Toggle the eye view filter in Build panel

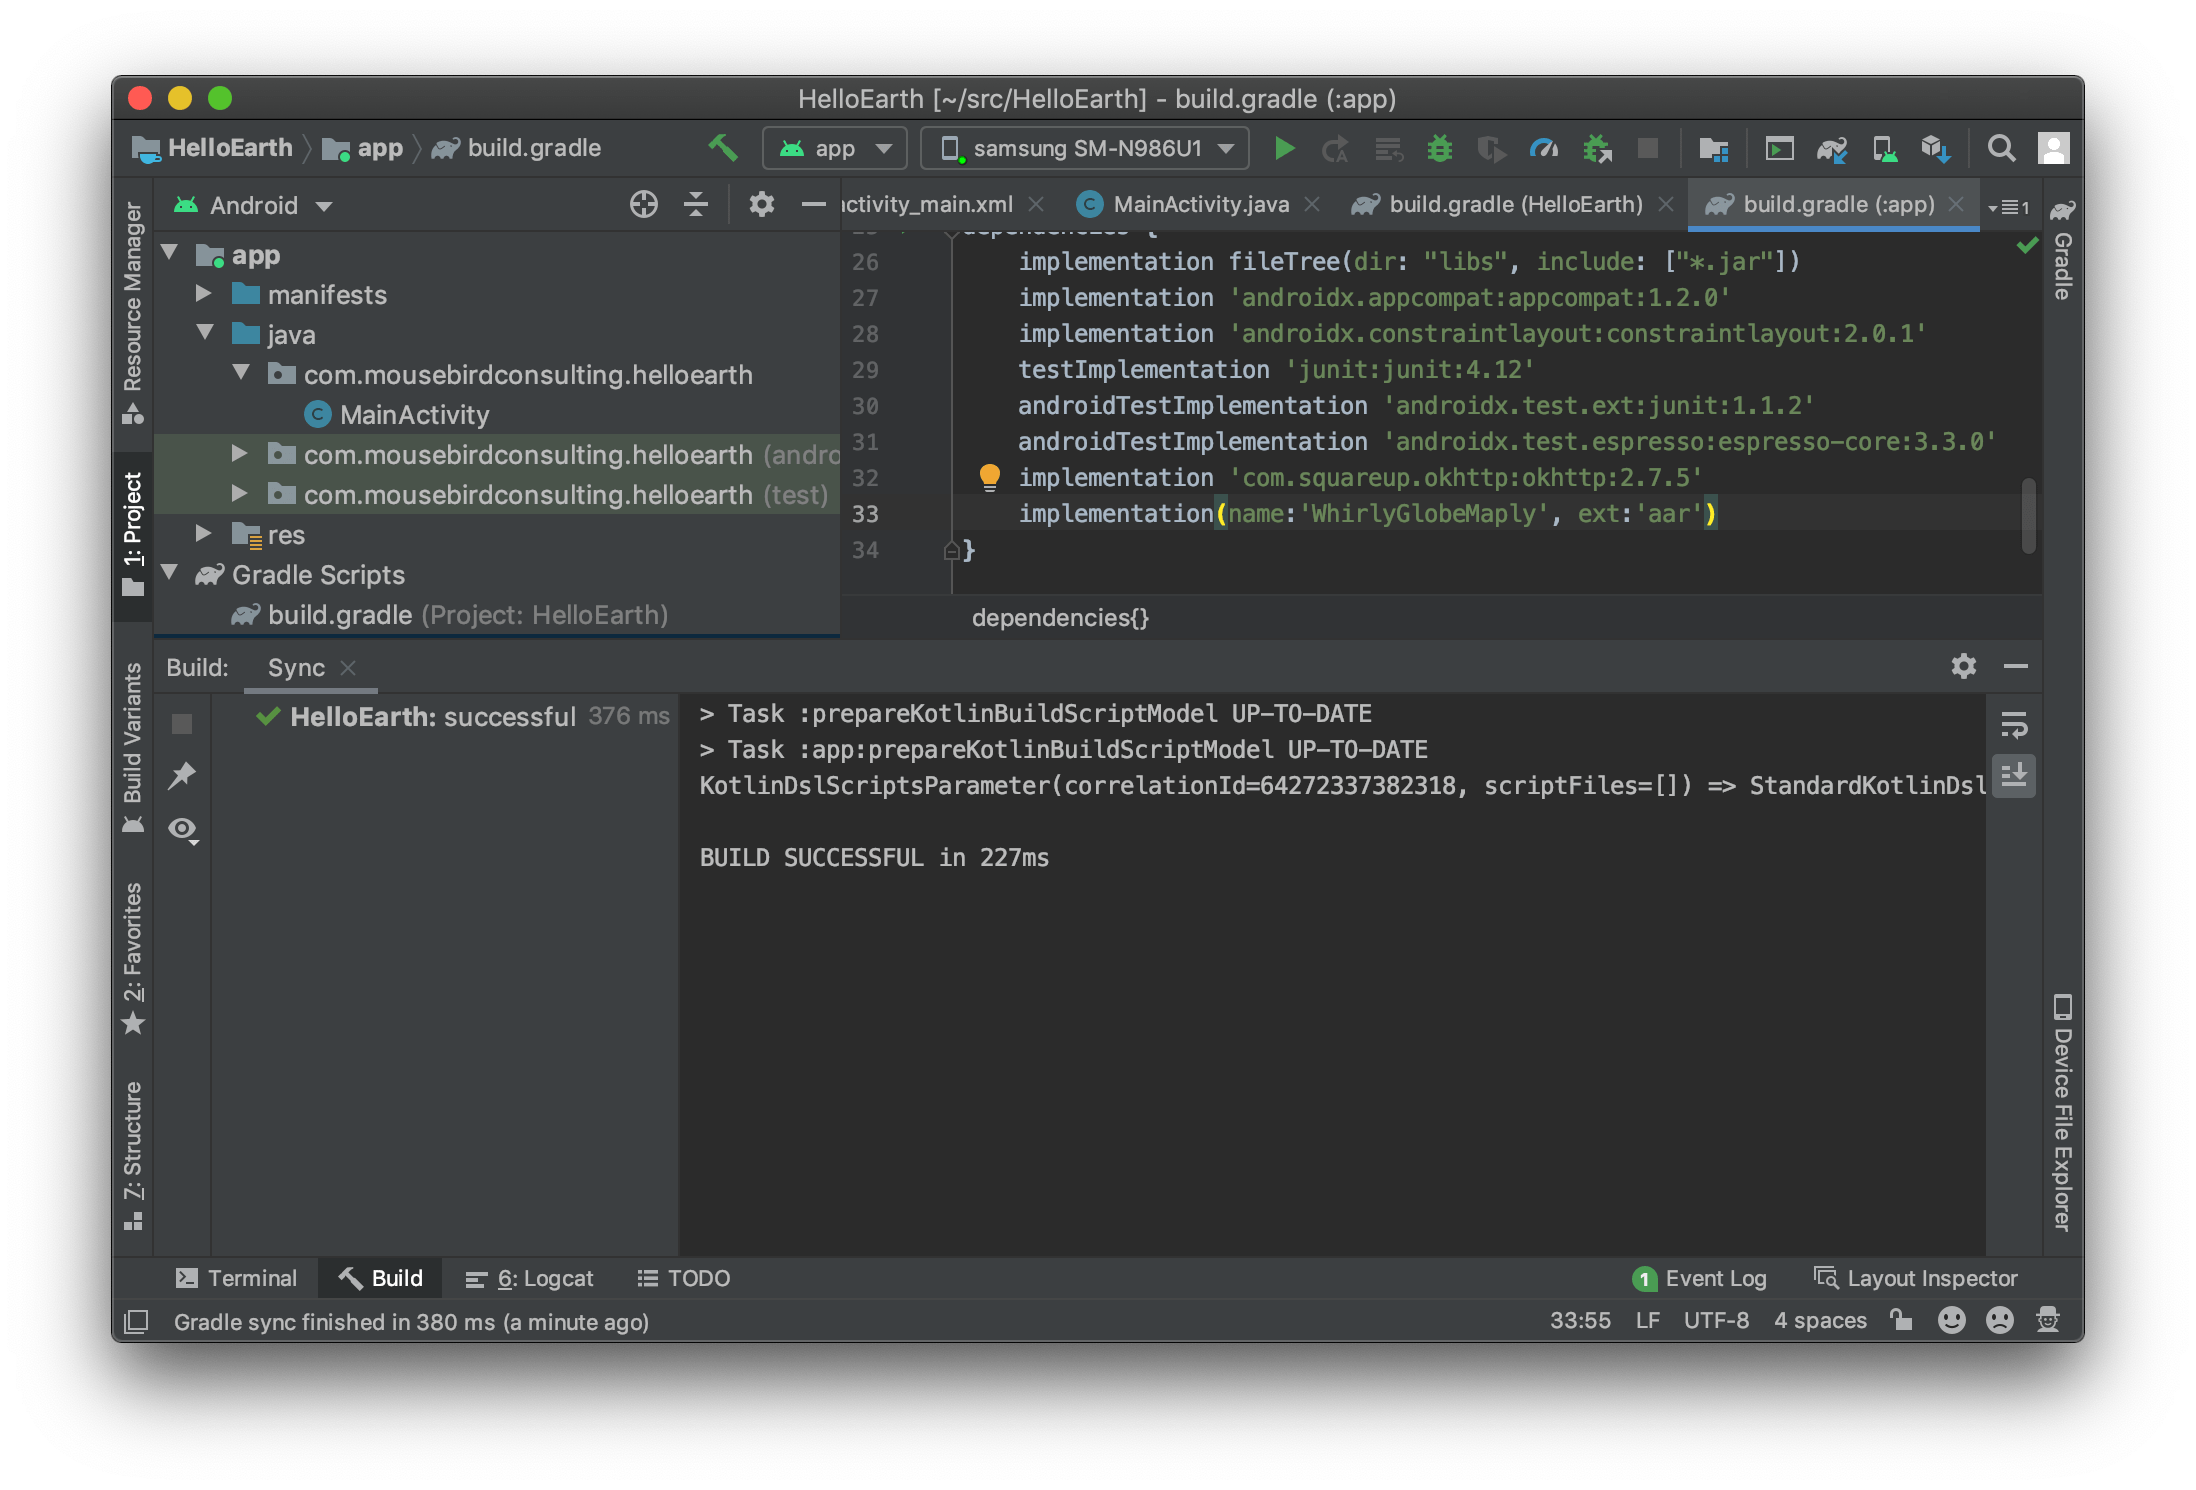183,829
